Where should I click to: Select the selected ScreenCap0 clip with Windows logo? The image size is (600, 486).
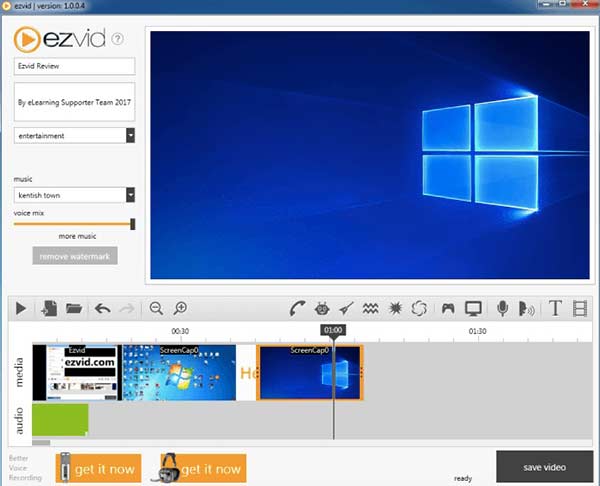click(x=310, y=373)
